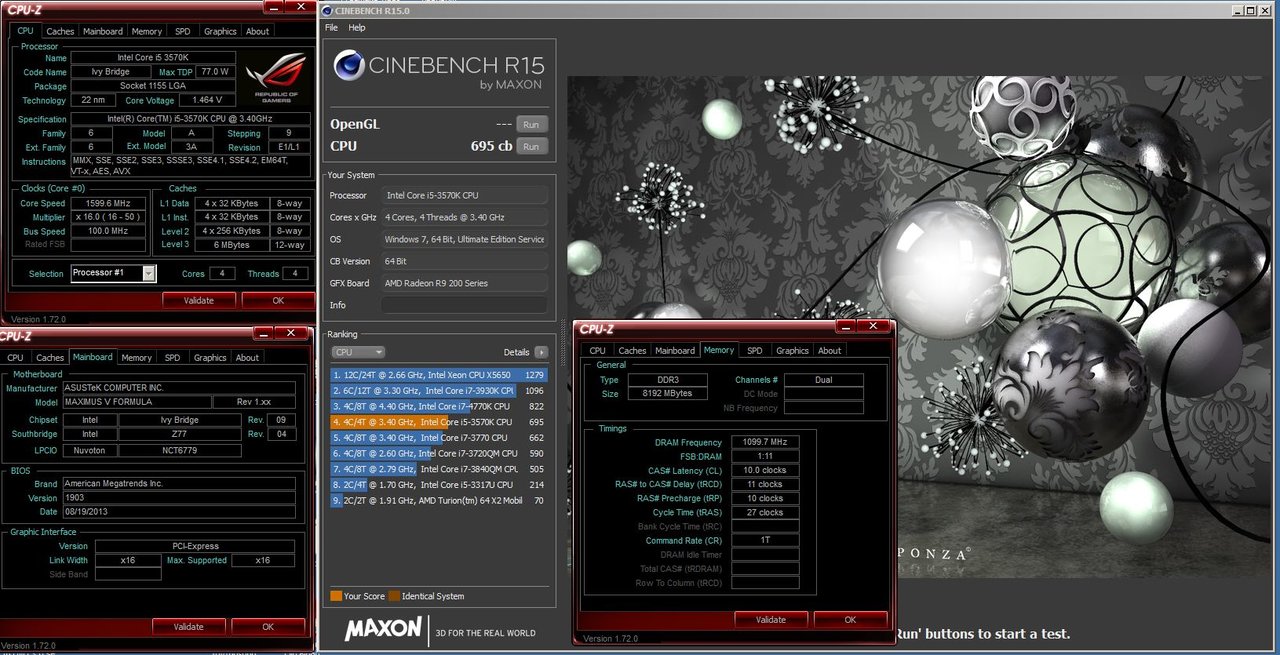This screenshot has height=655, width=1280.
Task: Select Graphics tab in Mainboard CPU-Z window
Action: coord(210,357)
